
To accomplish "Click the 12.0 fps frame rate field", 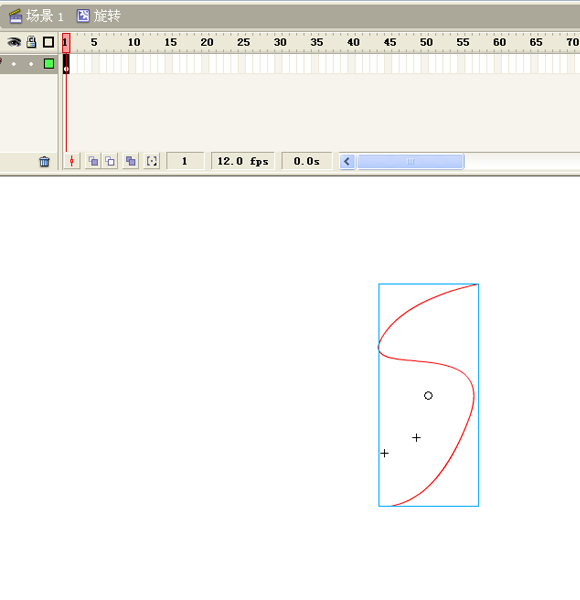I will [243, 161].
